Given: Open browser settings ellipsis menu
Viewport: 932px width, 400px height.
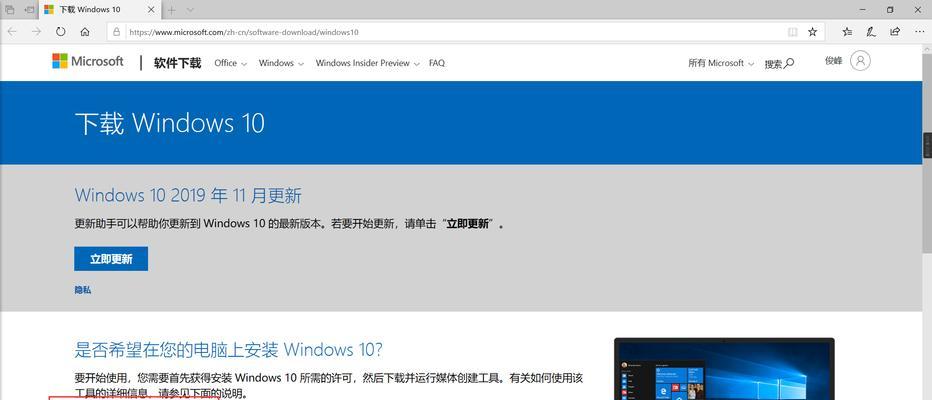Looking at the screenshot, I should pyautogui.click(x=918, y=32).
